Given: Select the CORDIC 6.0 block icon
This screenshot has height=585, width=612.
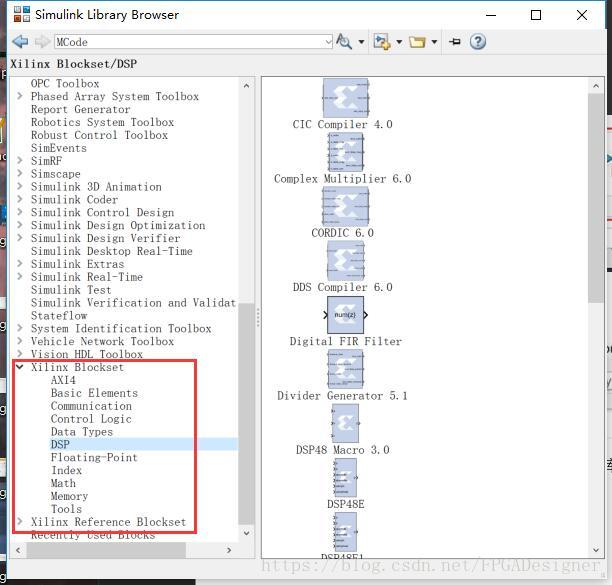Looking at the screenshot, I should pyautogui.click(x=345, y=206).
